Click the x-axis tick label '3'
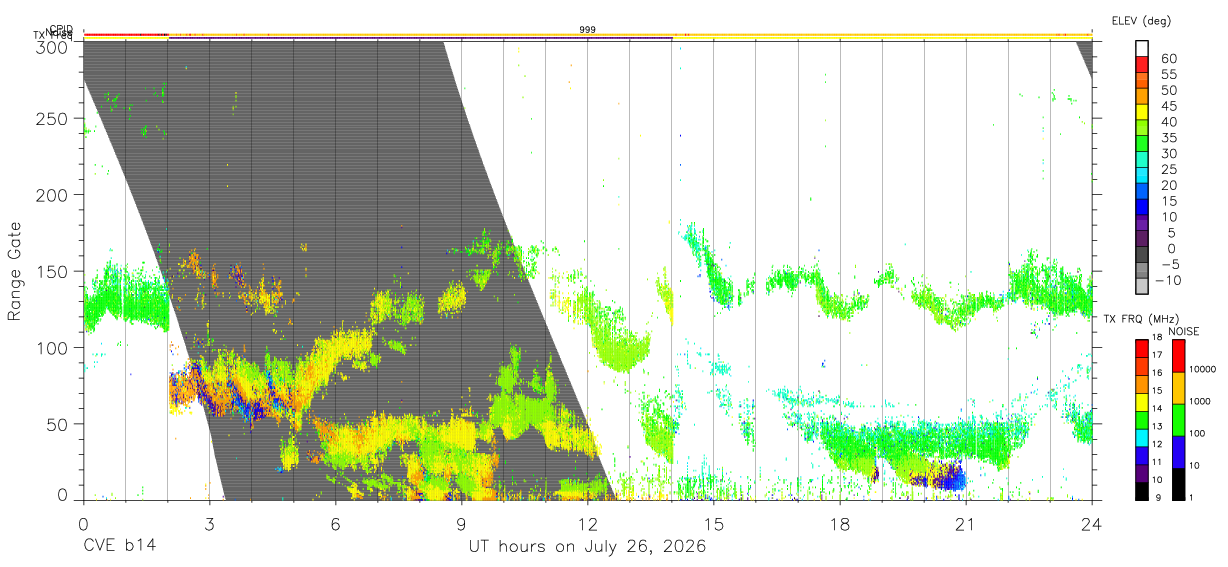The width and height of the screenshot is (1228, 567). pyautogui.click(x=209, y=524)
